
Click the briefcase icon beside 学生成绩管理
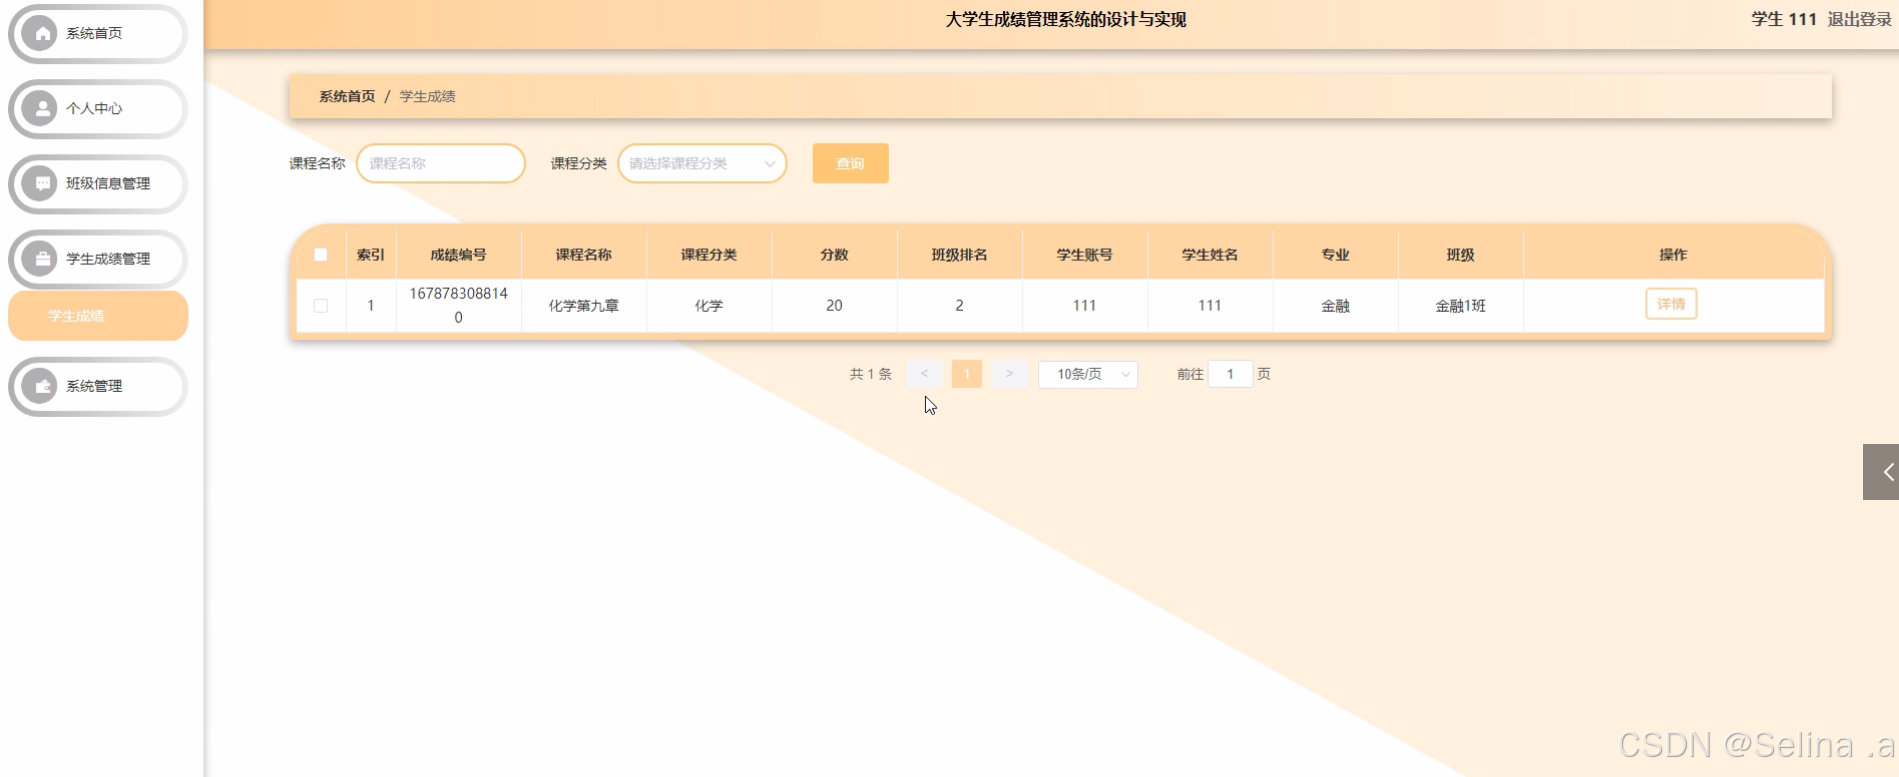coord(41,258)
